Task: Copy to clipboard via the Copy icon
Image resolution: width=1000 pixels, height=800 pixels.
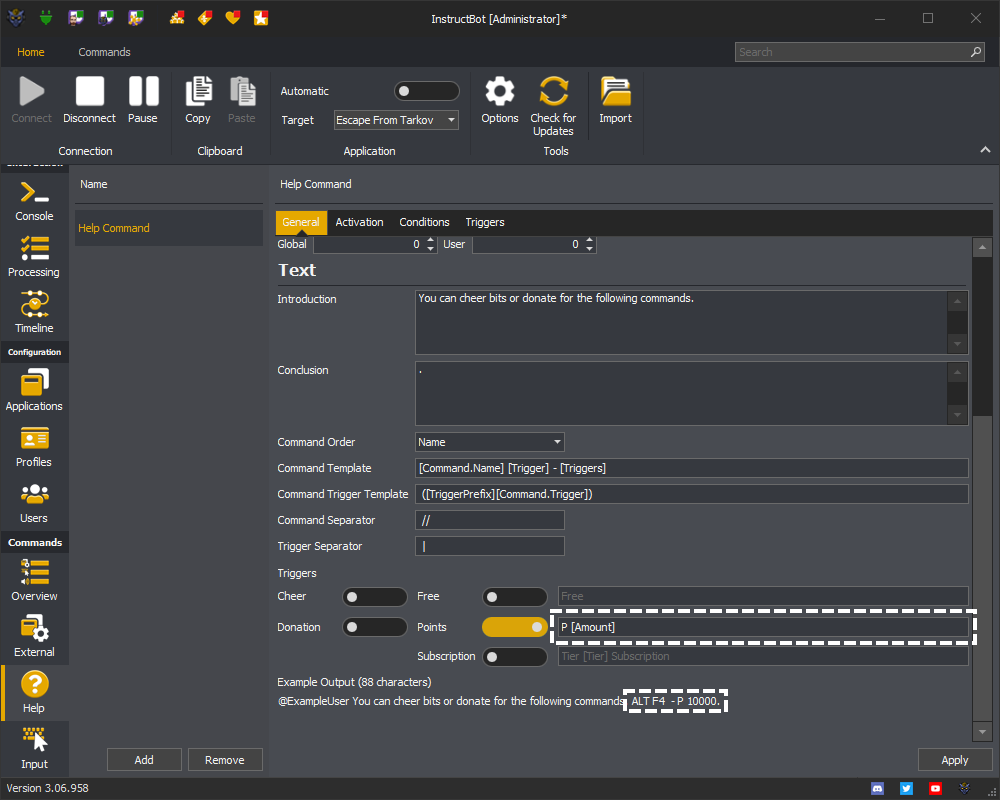Action: pyautogui.click(x=198, y=91)
